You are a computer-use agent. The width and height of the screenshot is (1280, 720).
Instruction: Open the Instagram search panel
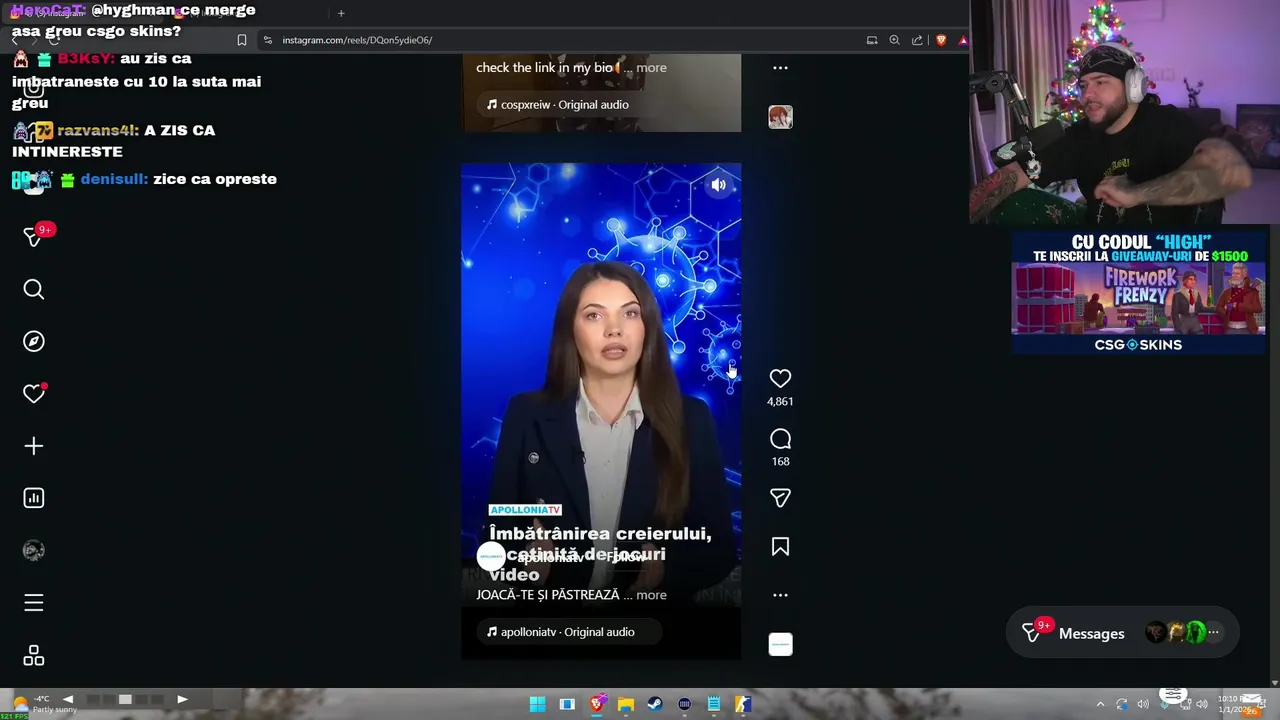(x=34, y=290)
